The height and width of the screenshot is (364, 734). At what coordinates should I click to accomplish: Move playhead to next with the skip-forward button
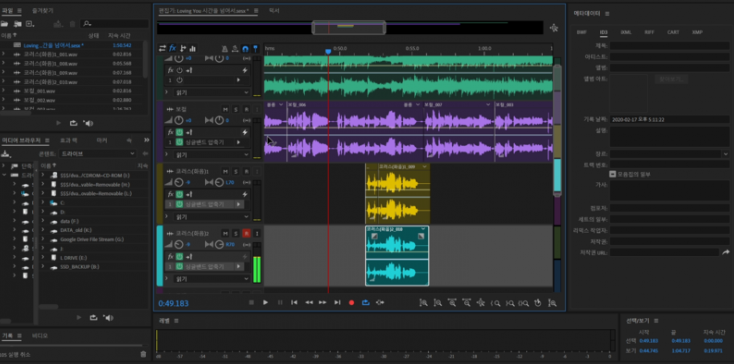click(337, 302)
